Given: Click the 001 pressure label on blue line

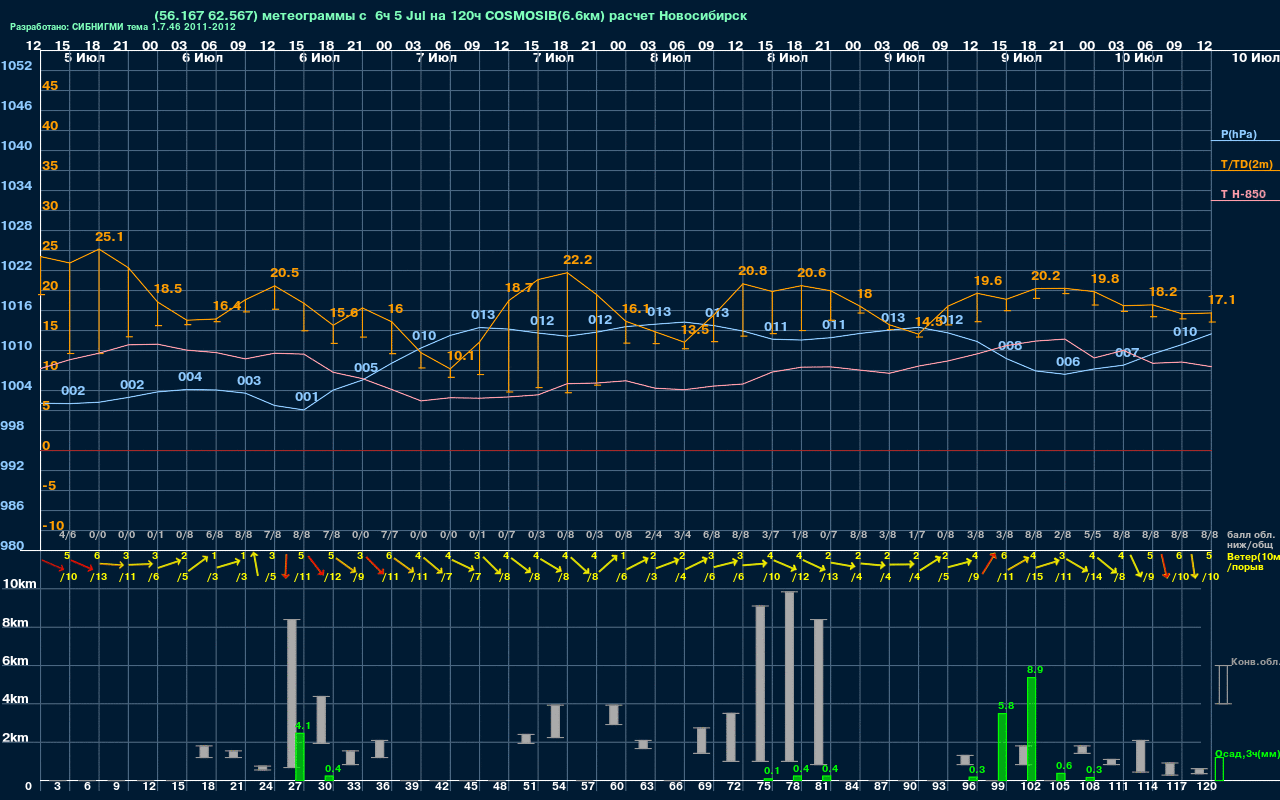Looking at the screenshot, I should pyautogui.click(x=307, y=396).
